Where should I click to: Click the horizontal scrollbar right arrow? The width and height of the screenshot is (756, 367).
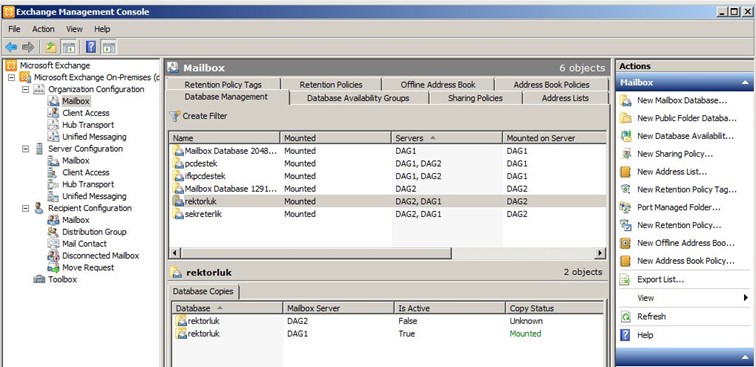(x=600, y=253)
